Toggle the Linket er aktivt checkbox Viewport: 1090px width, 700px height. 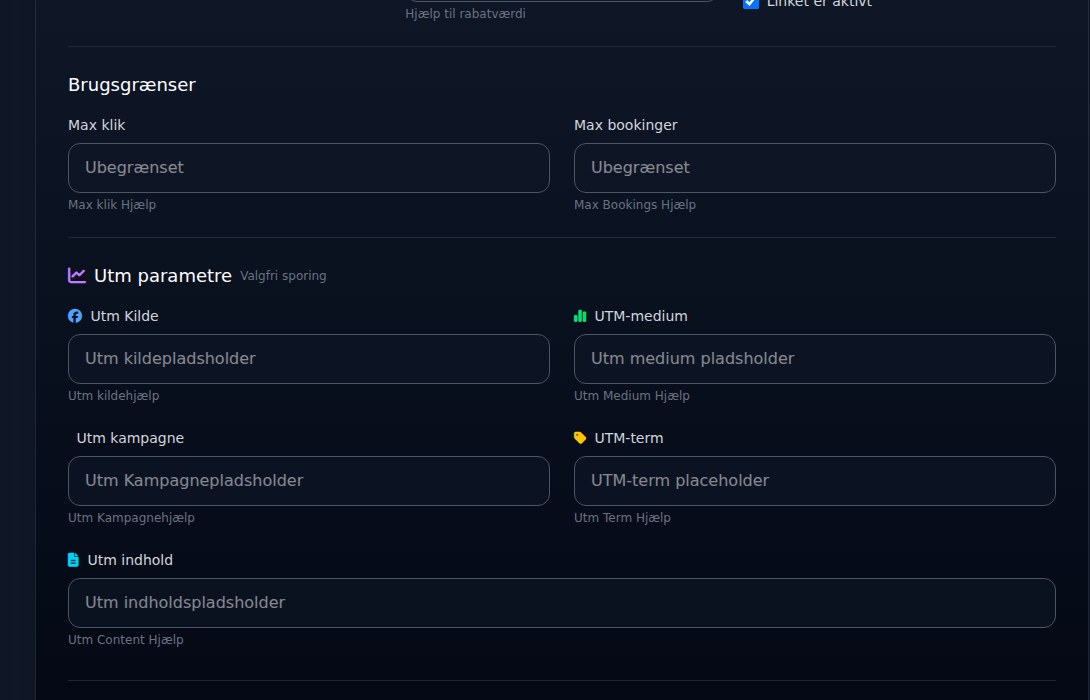751,3
